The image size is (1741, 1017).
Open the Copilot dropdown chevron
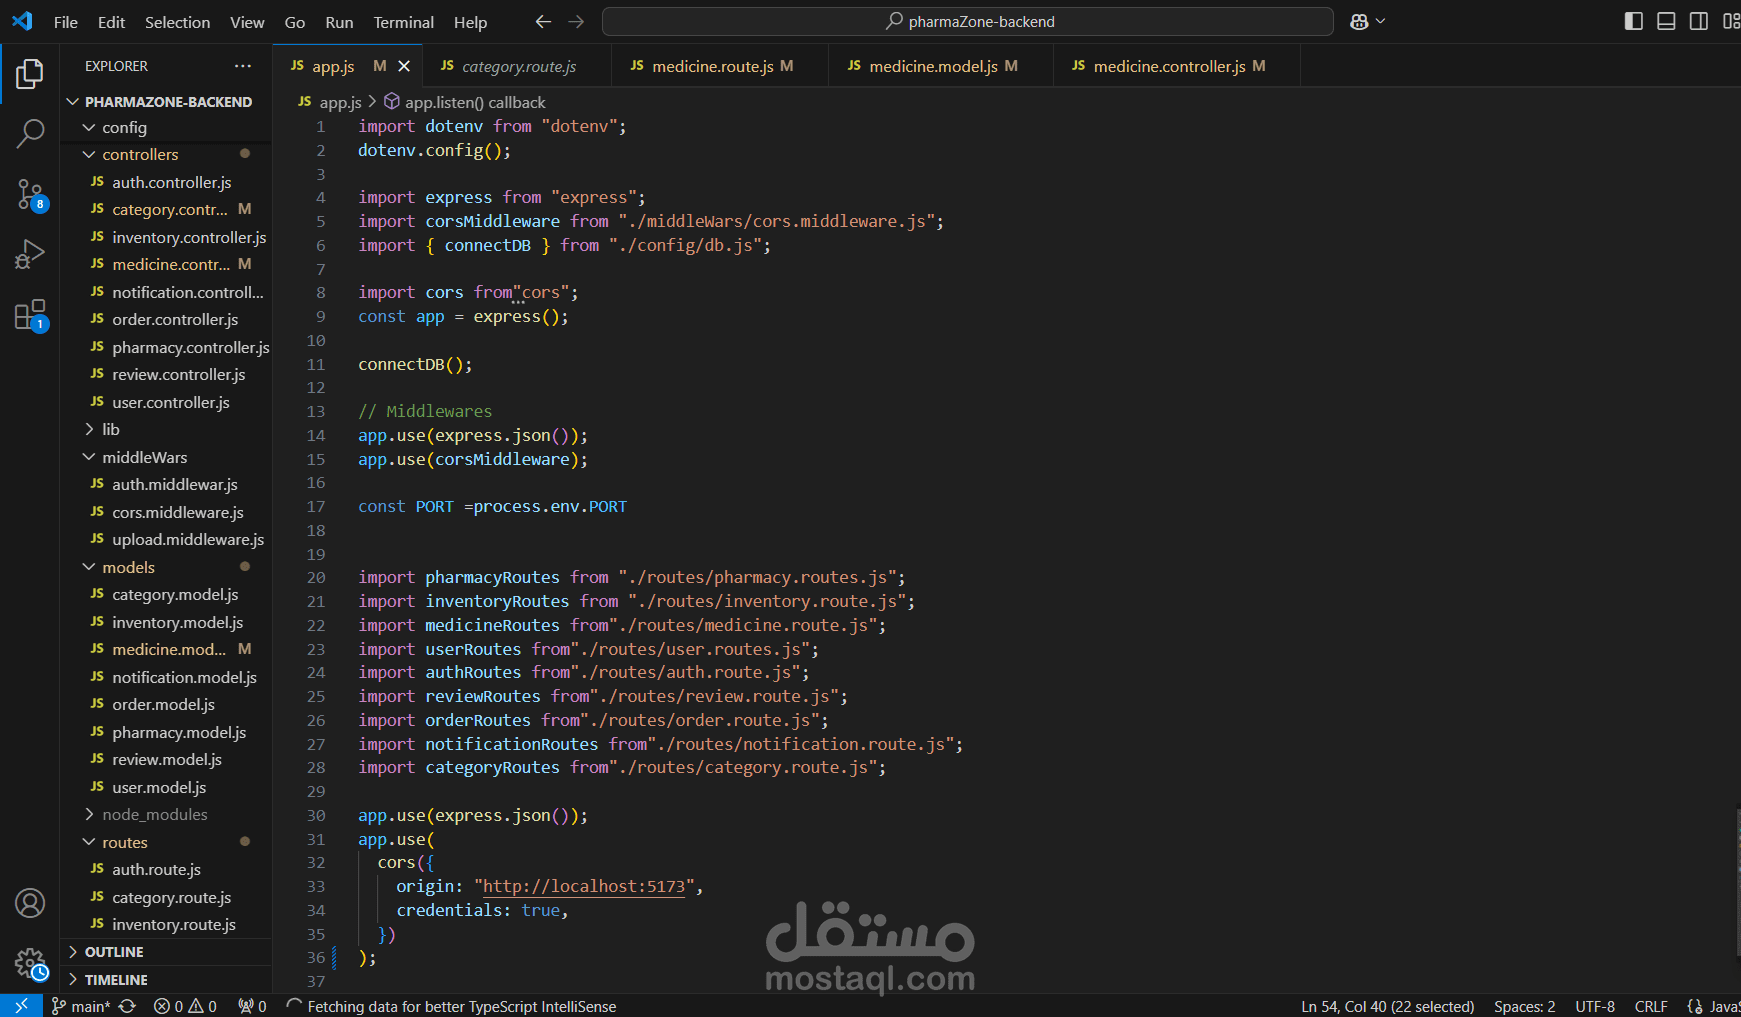1381,21
